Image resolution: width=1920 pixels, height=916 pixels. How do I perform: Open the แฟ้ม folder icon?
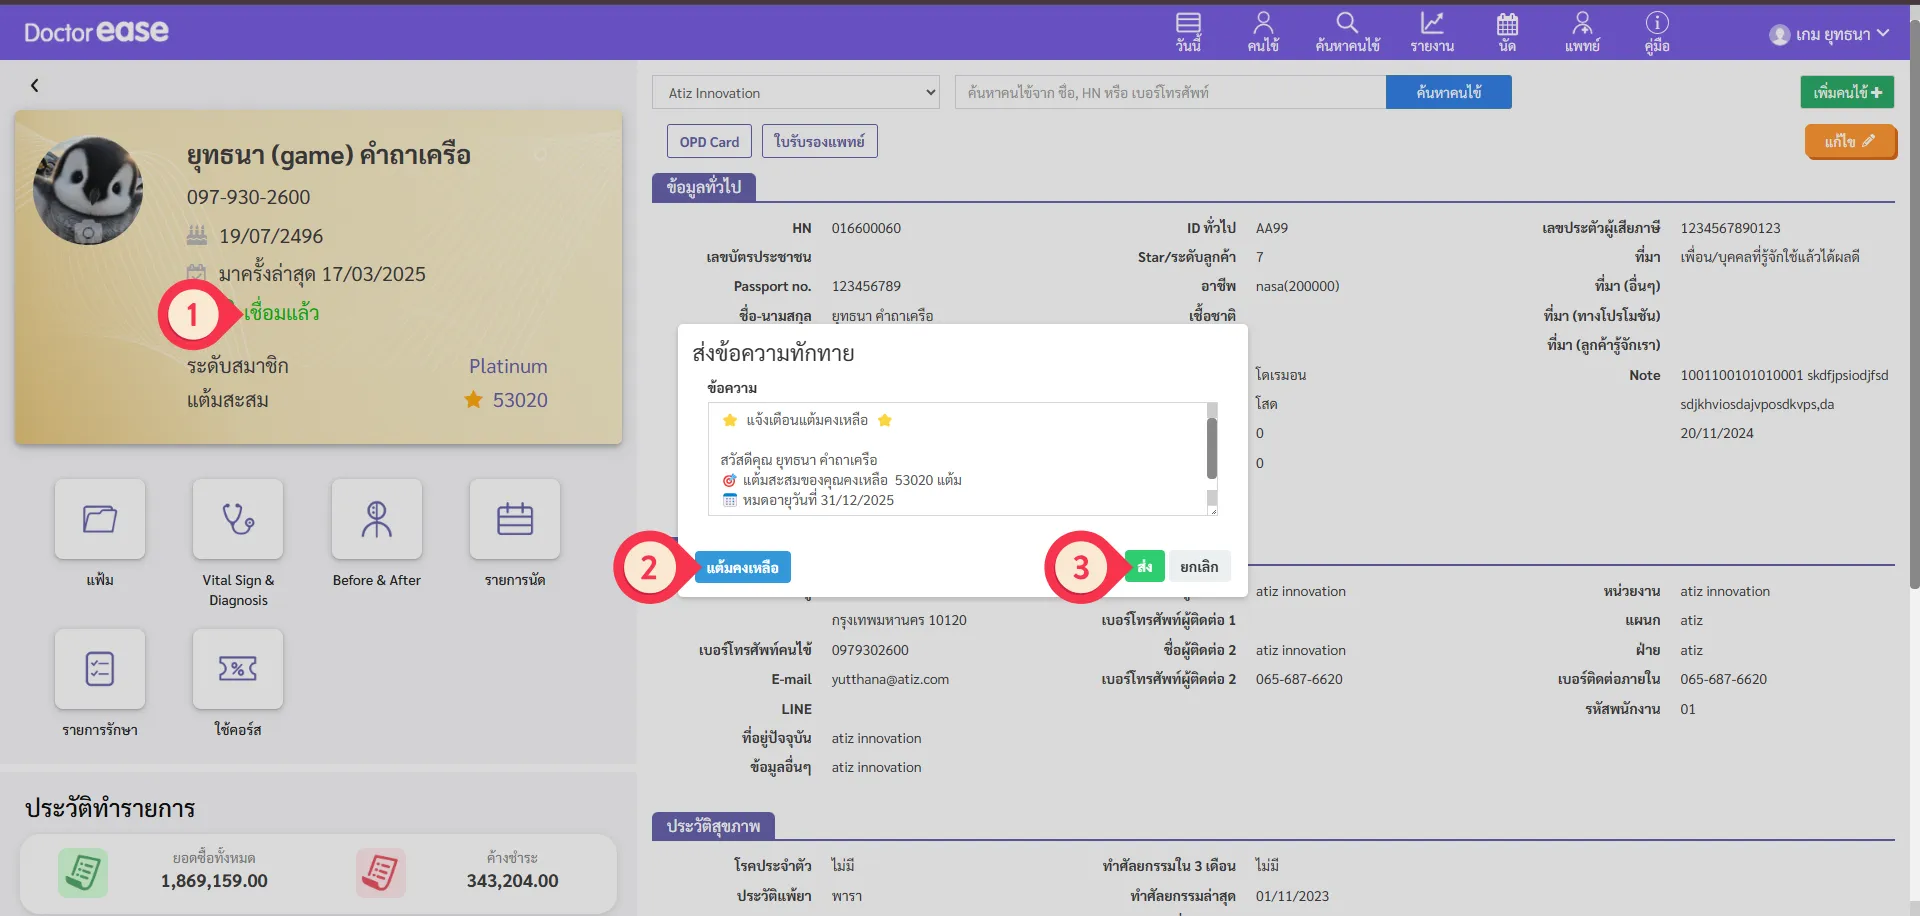[x=100, y=519]
